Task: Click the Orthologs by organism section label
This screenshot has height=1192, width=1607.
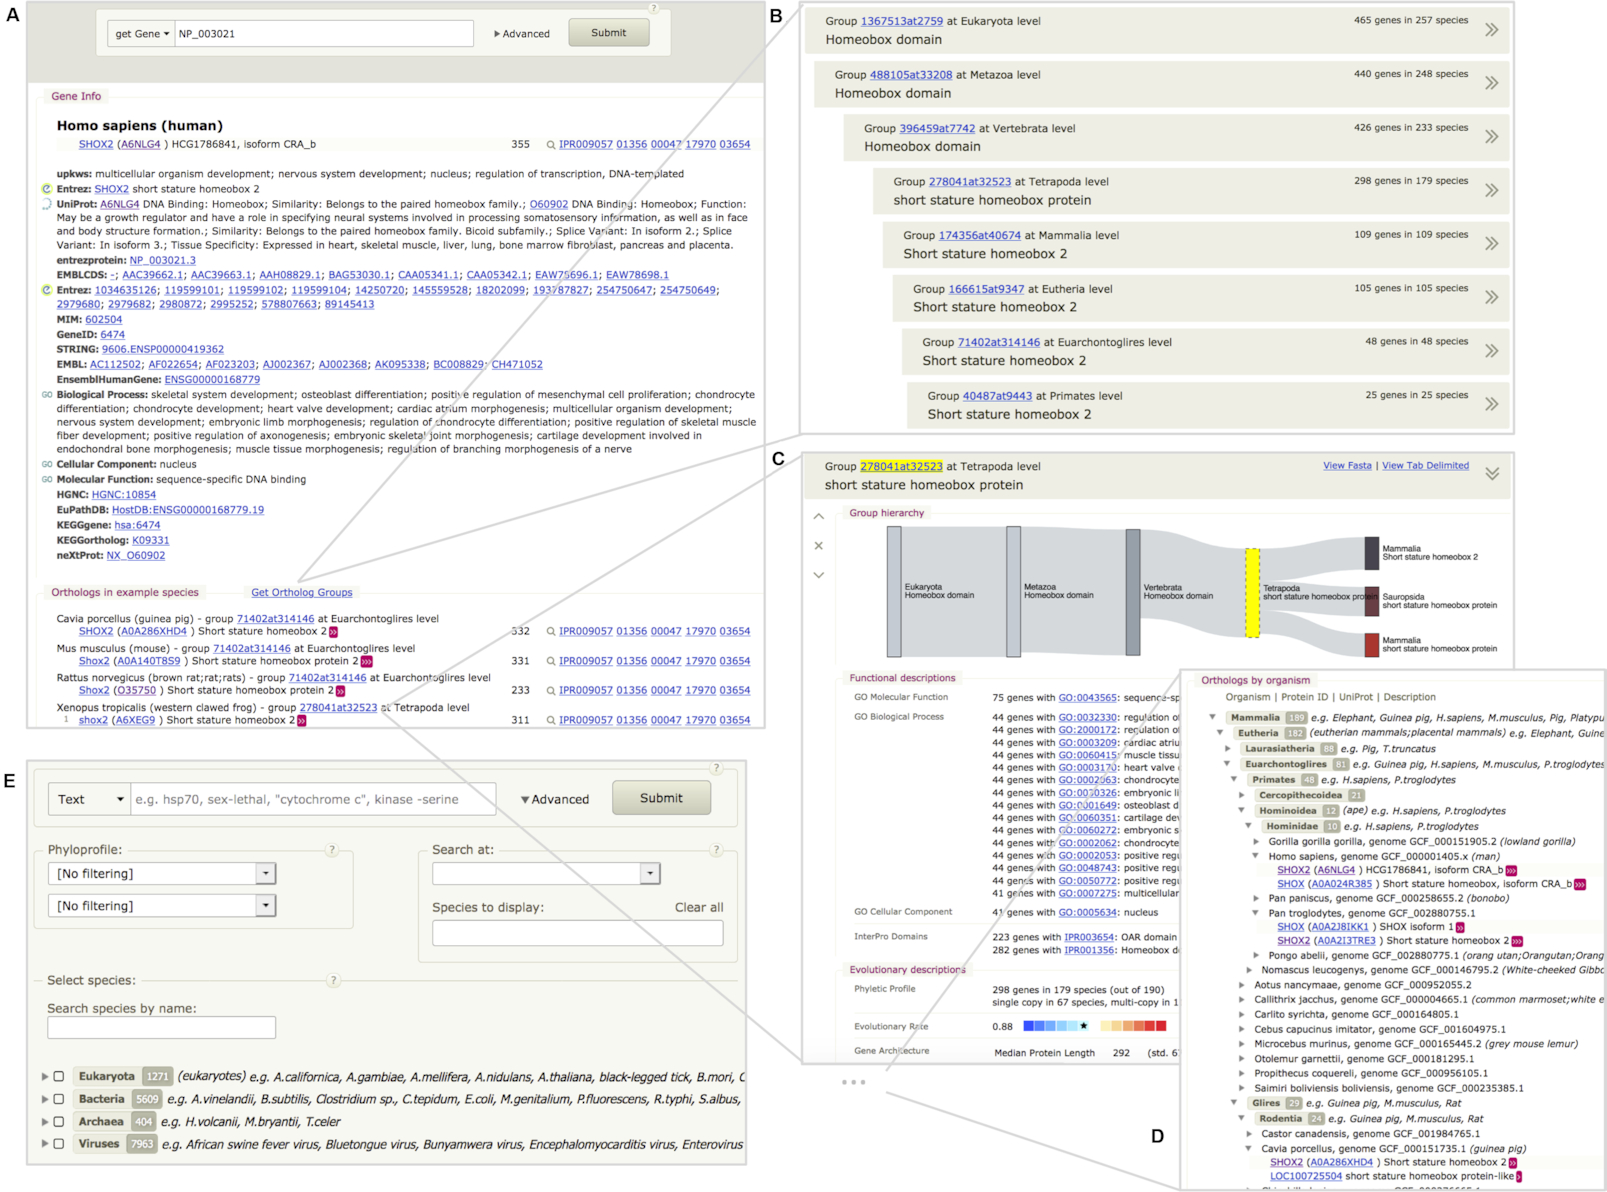Action: click(1256, 680)
